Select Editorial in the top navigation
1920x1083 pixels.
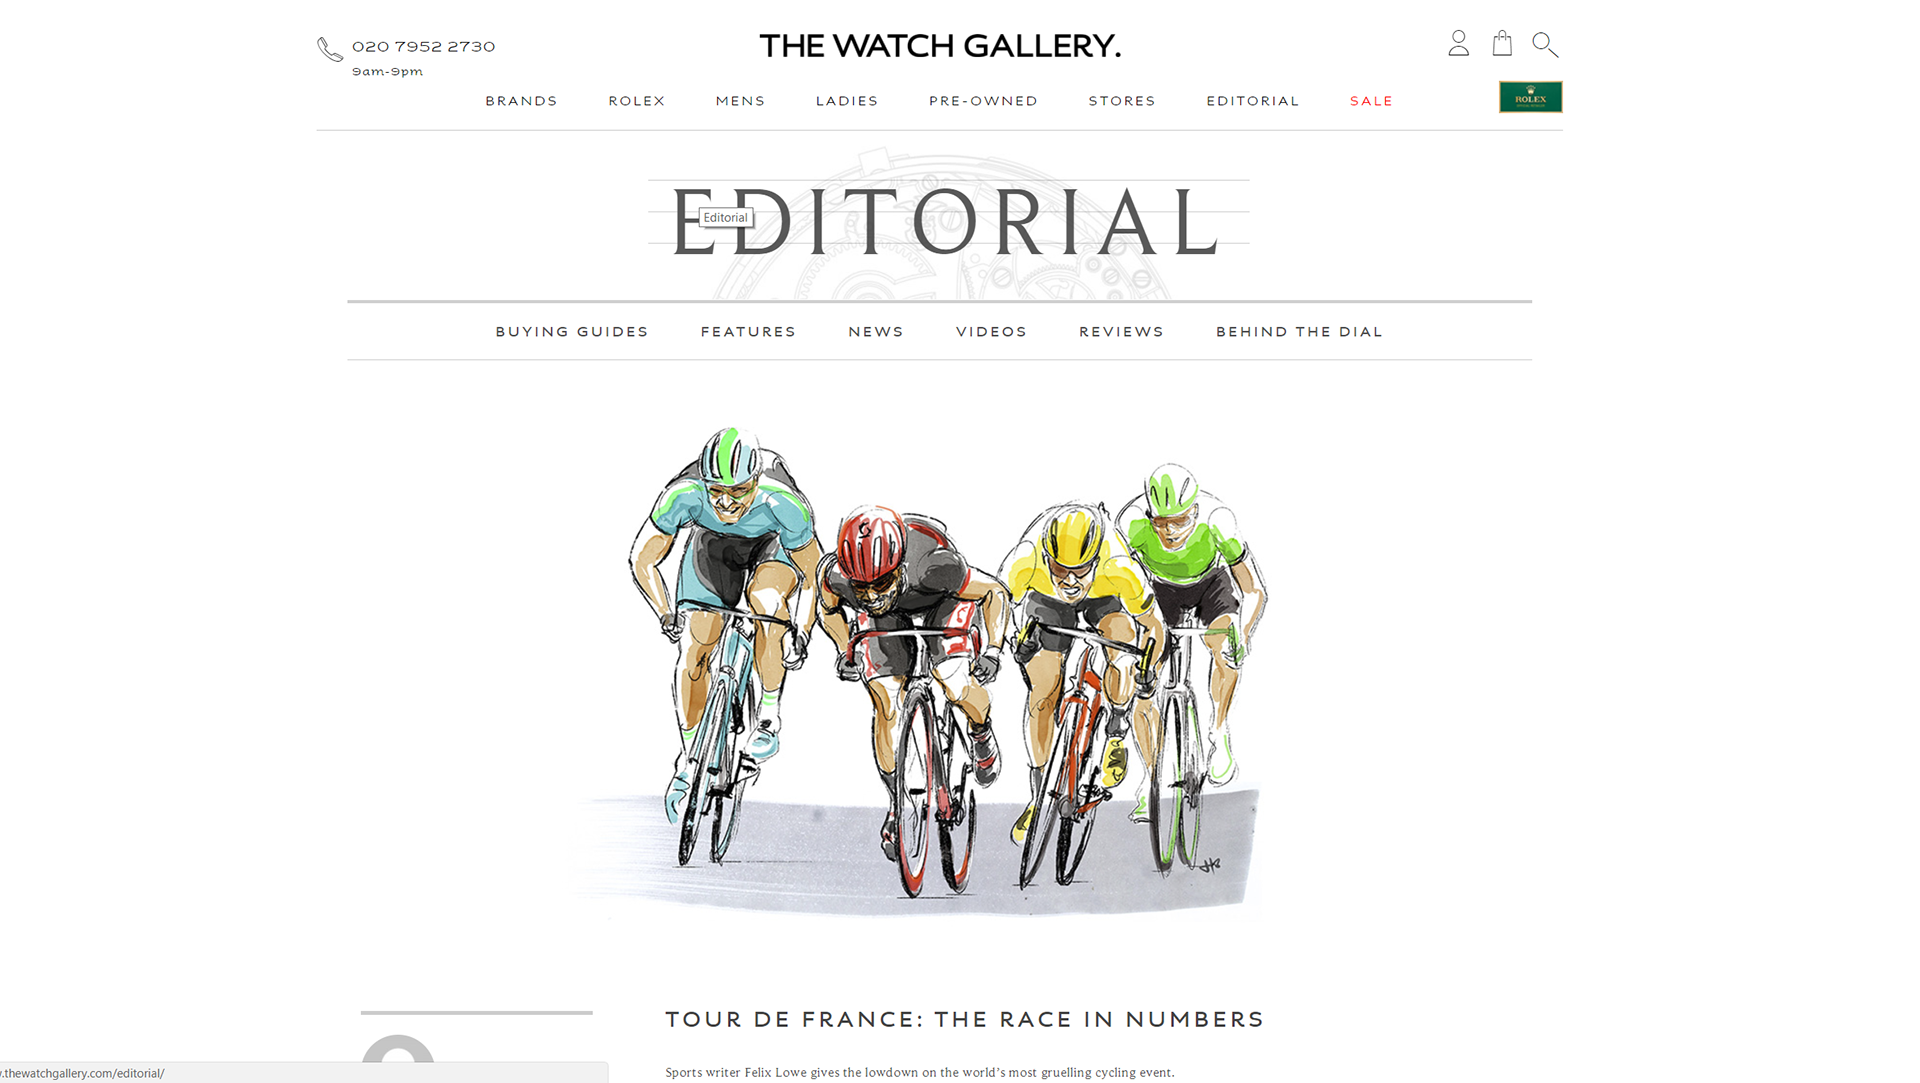(1252, 101)
